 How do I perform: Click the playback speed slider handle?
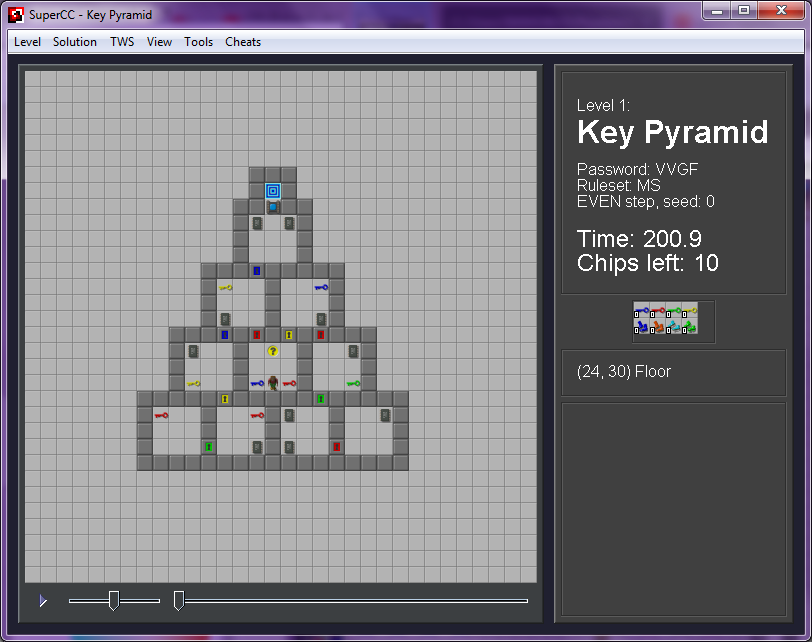(114, 601)
